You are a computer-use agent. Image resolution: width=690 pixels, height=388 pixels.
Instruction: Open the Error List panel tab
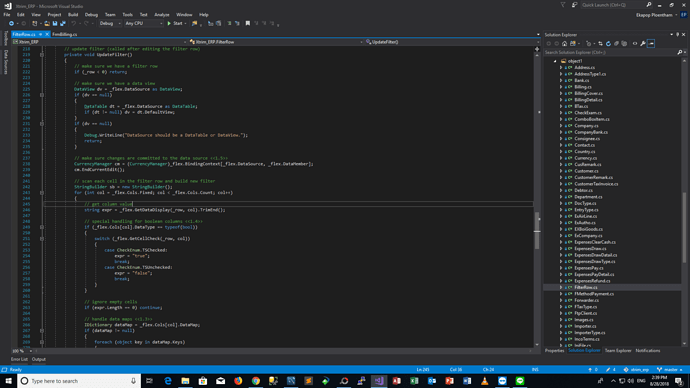[x=19, y=359]
